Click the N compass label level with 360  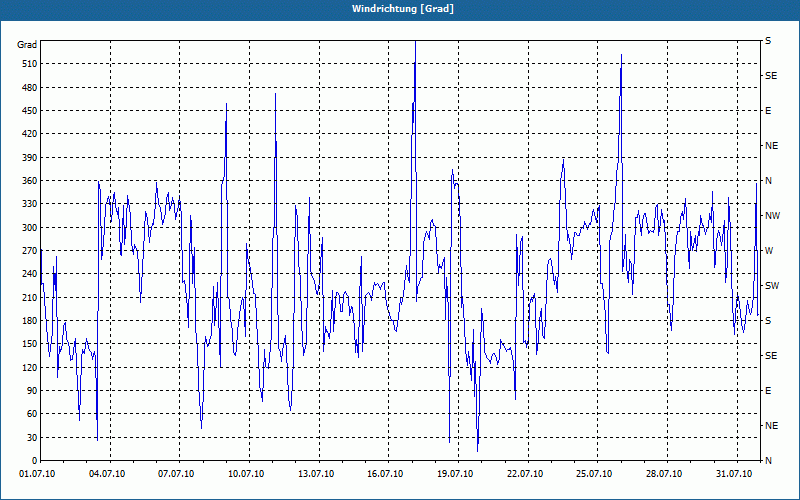pos(769,181)
